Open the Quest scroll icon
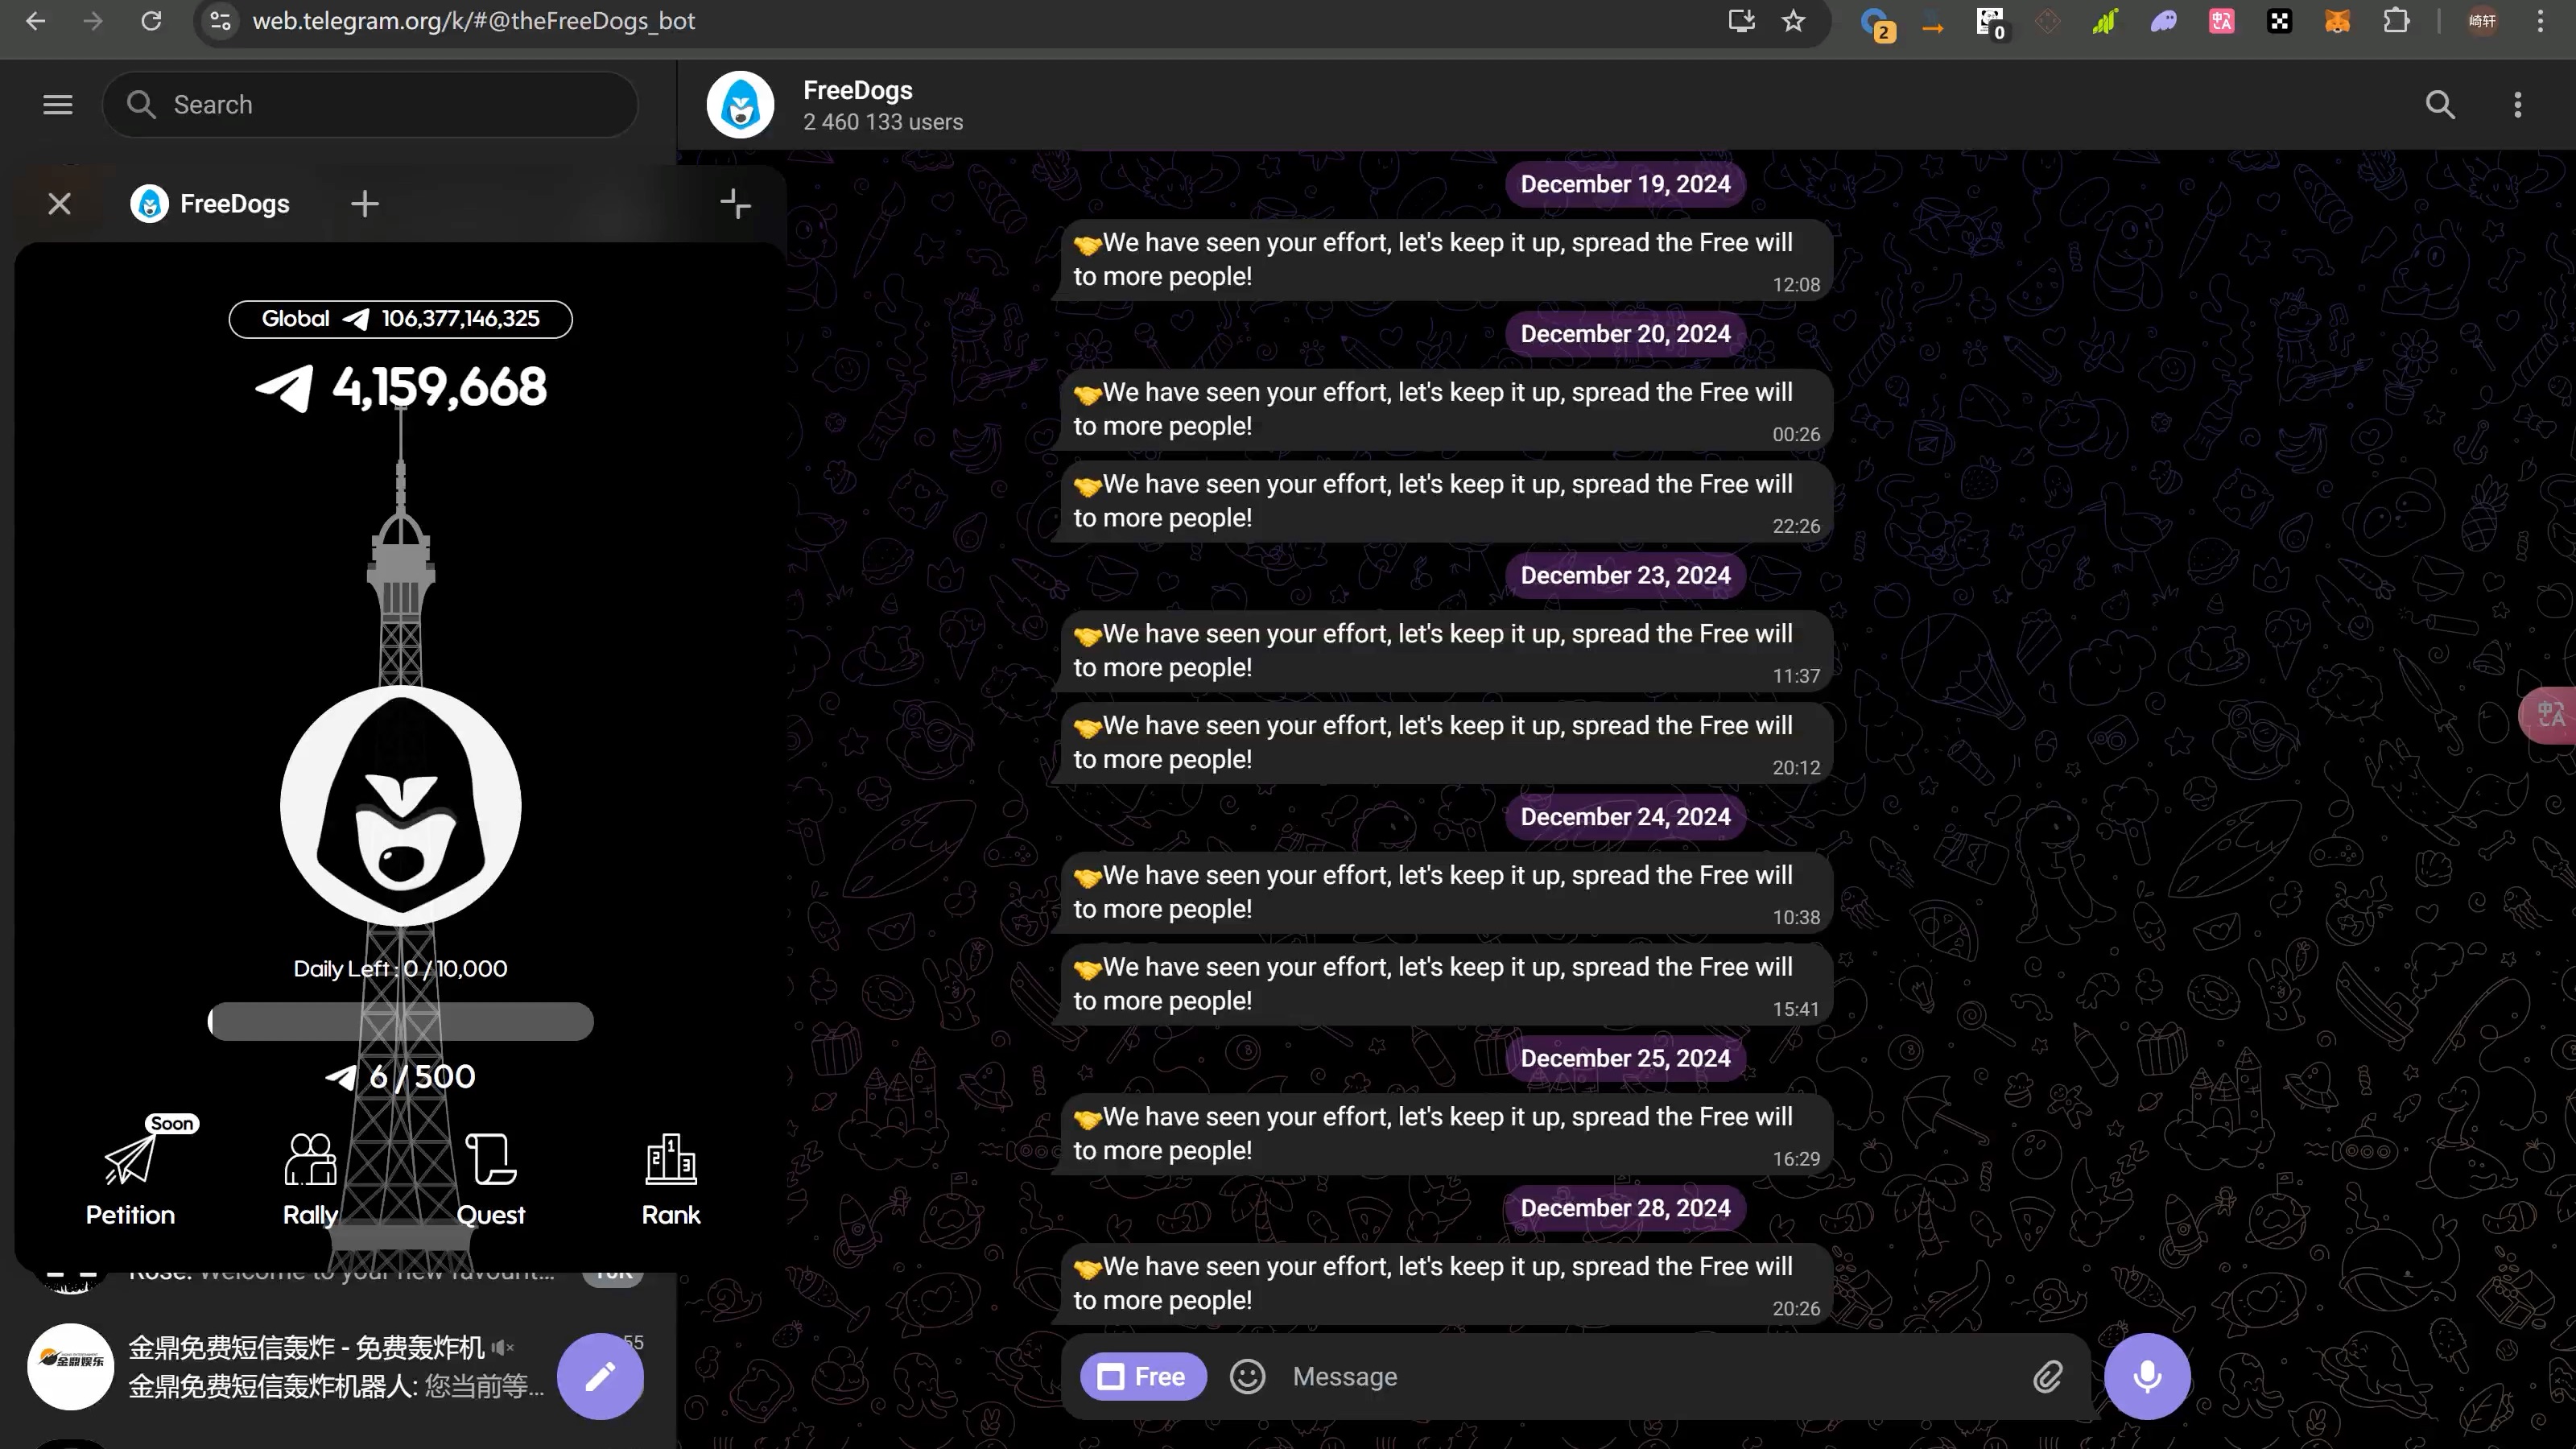2576x1449 pixels. (x=491, y=1160)
